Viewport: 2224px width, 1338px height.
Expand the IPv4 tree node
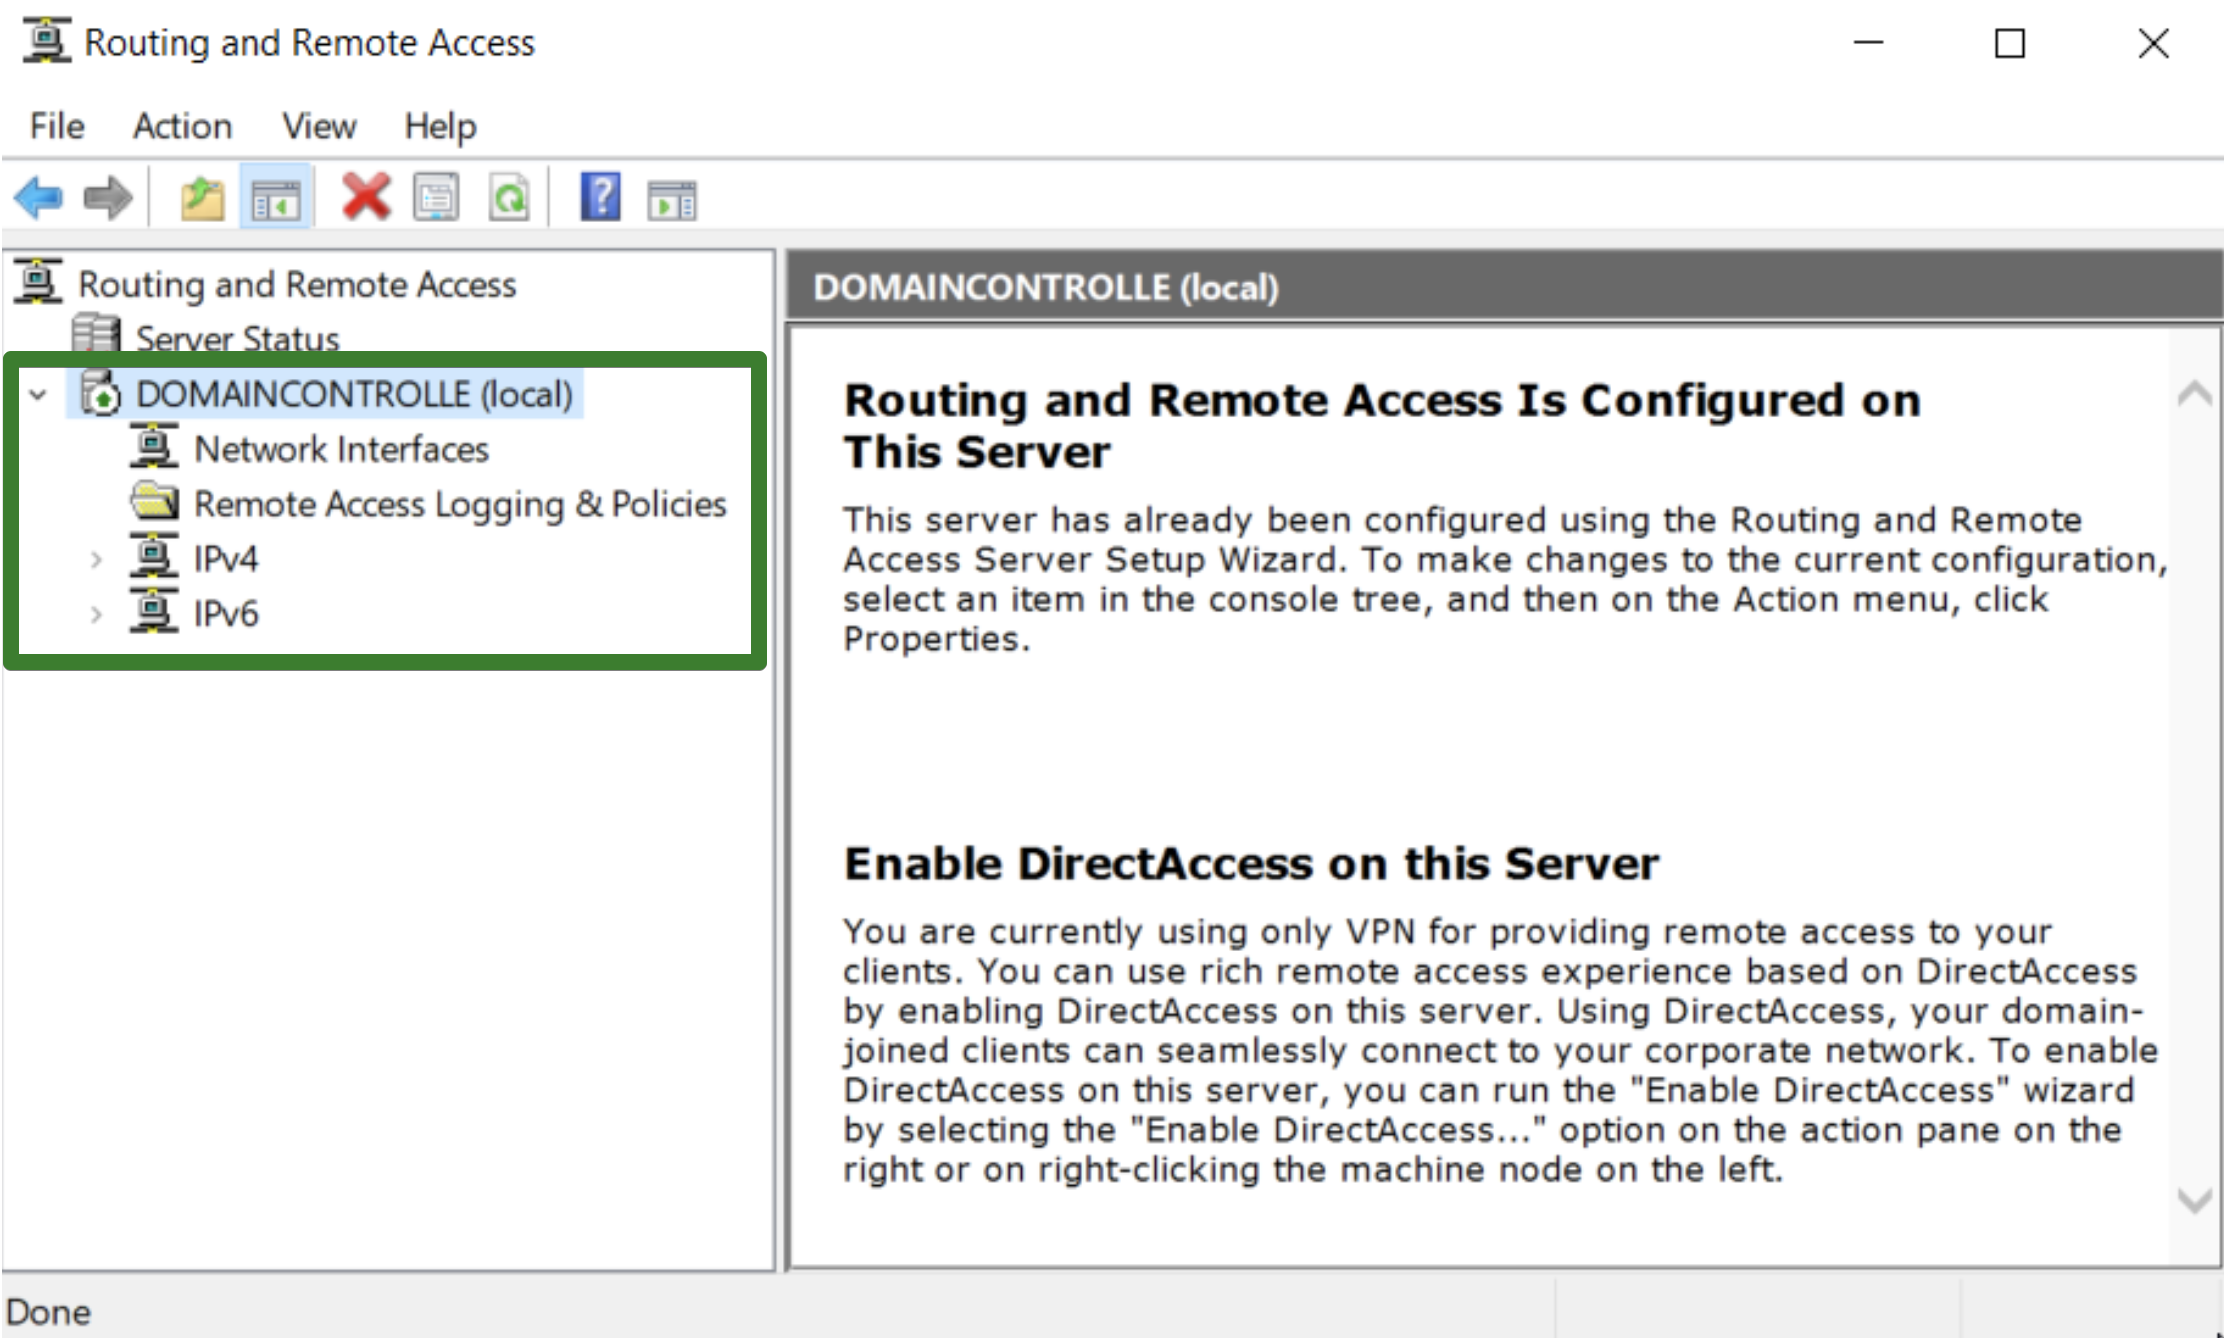95,559
